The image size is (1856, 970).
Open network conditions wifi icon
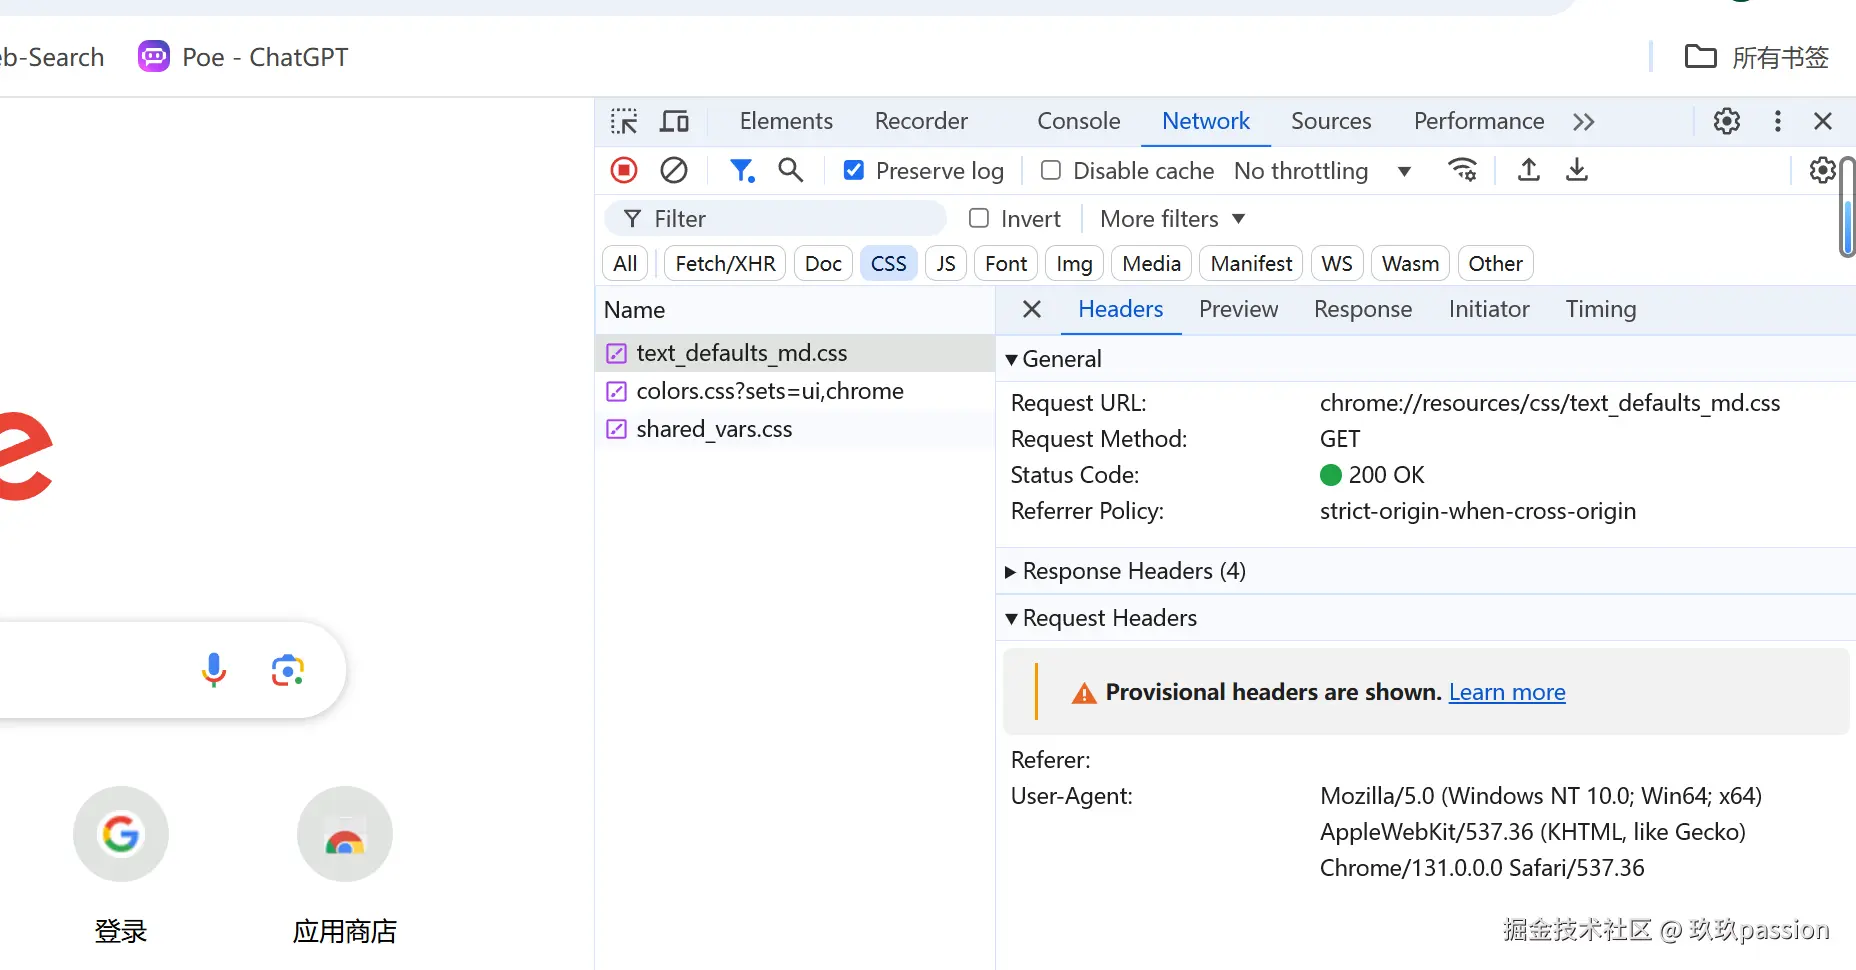point(1462,170)
